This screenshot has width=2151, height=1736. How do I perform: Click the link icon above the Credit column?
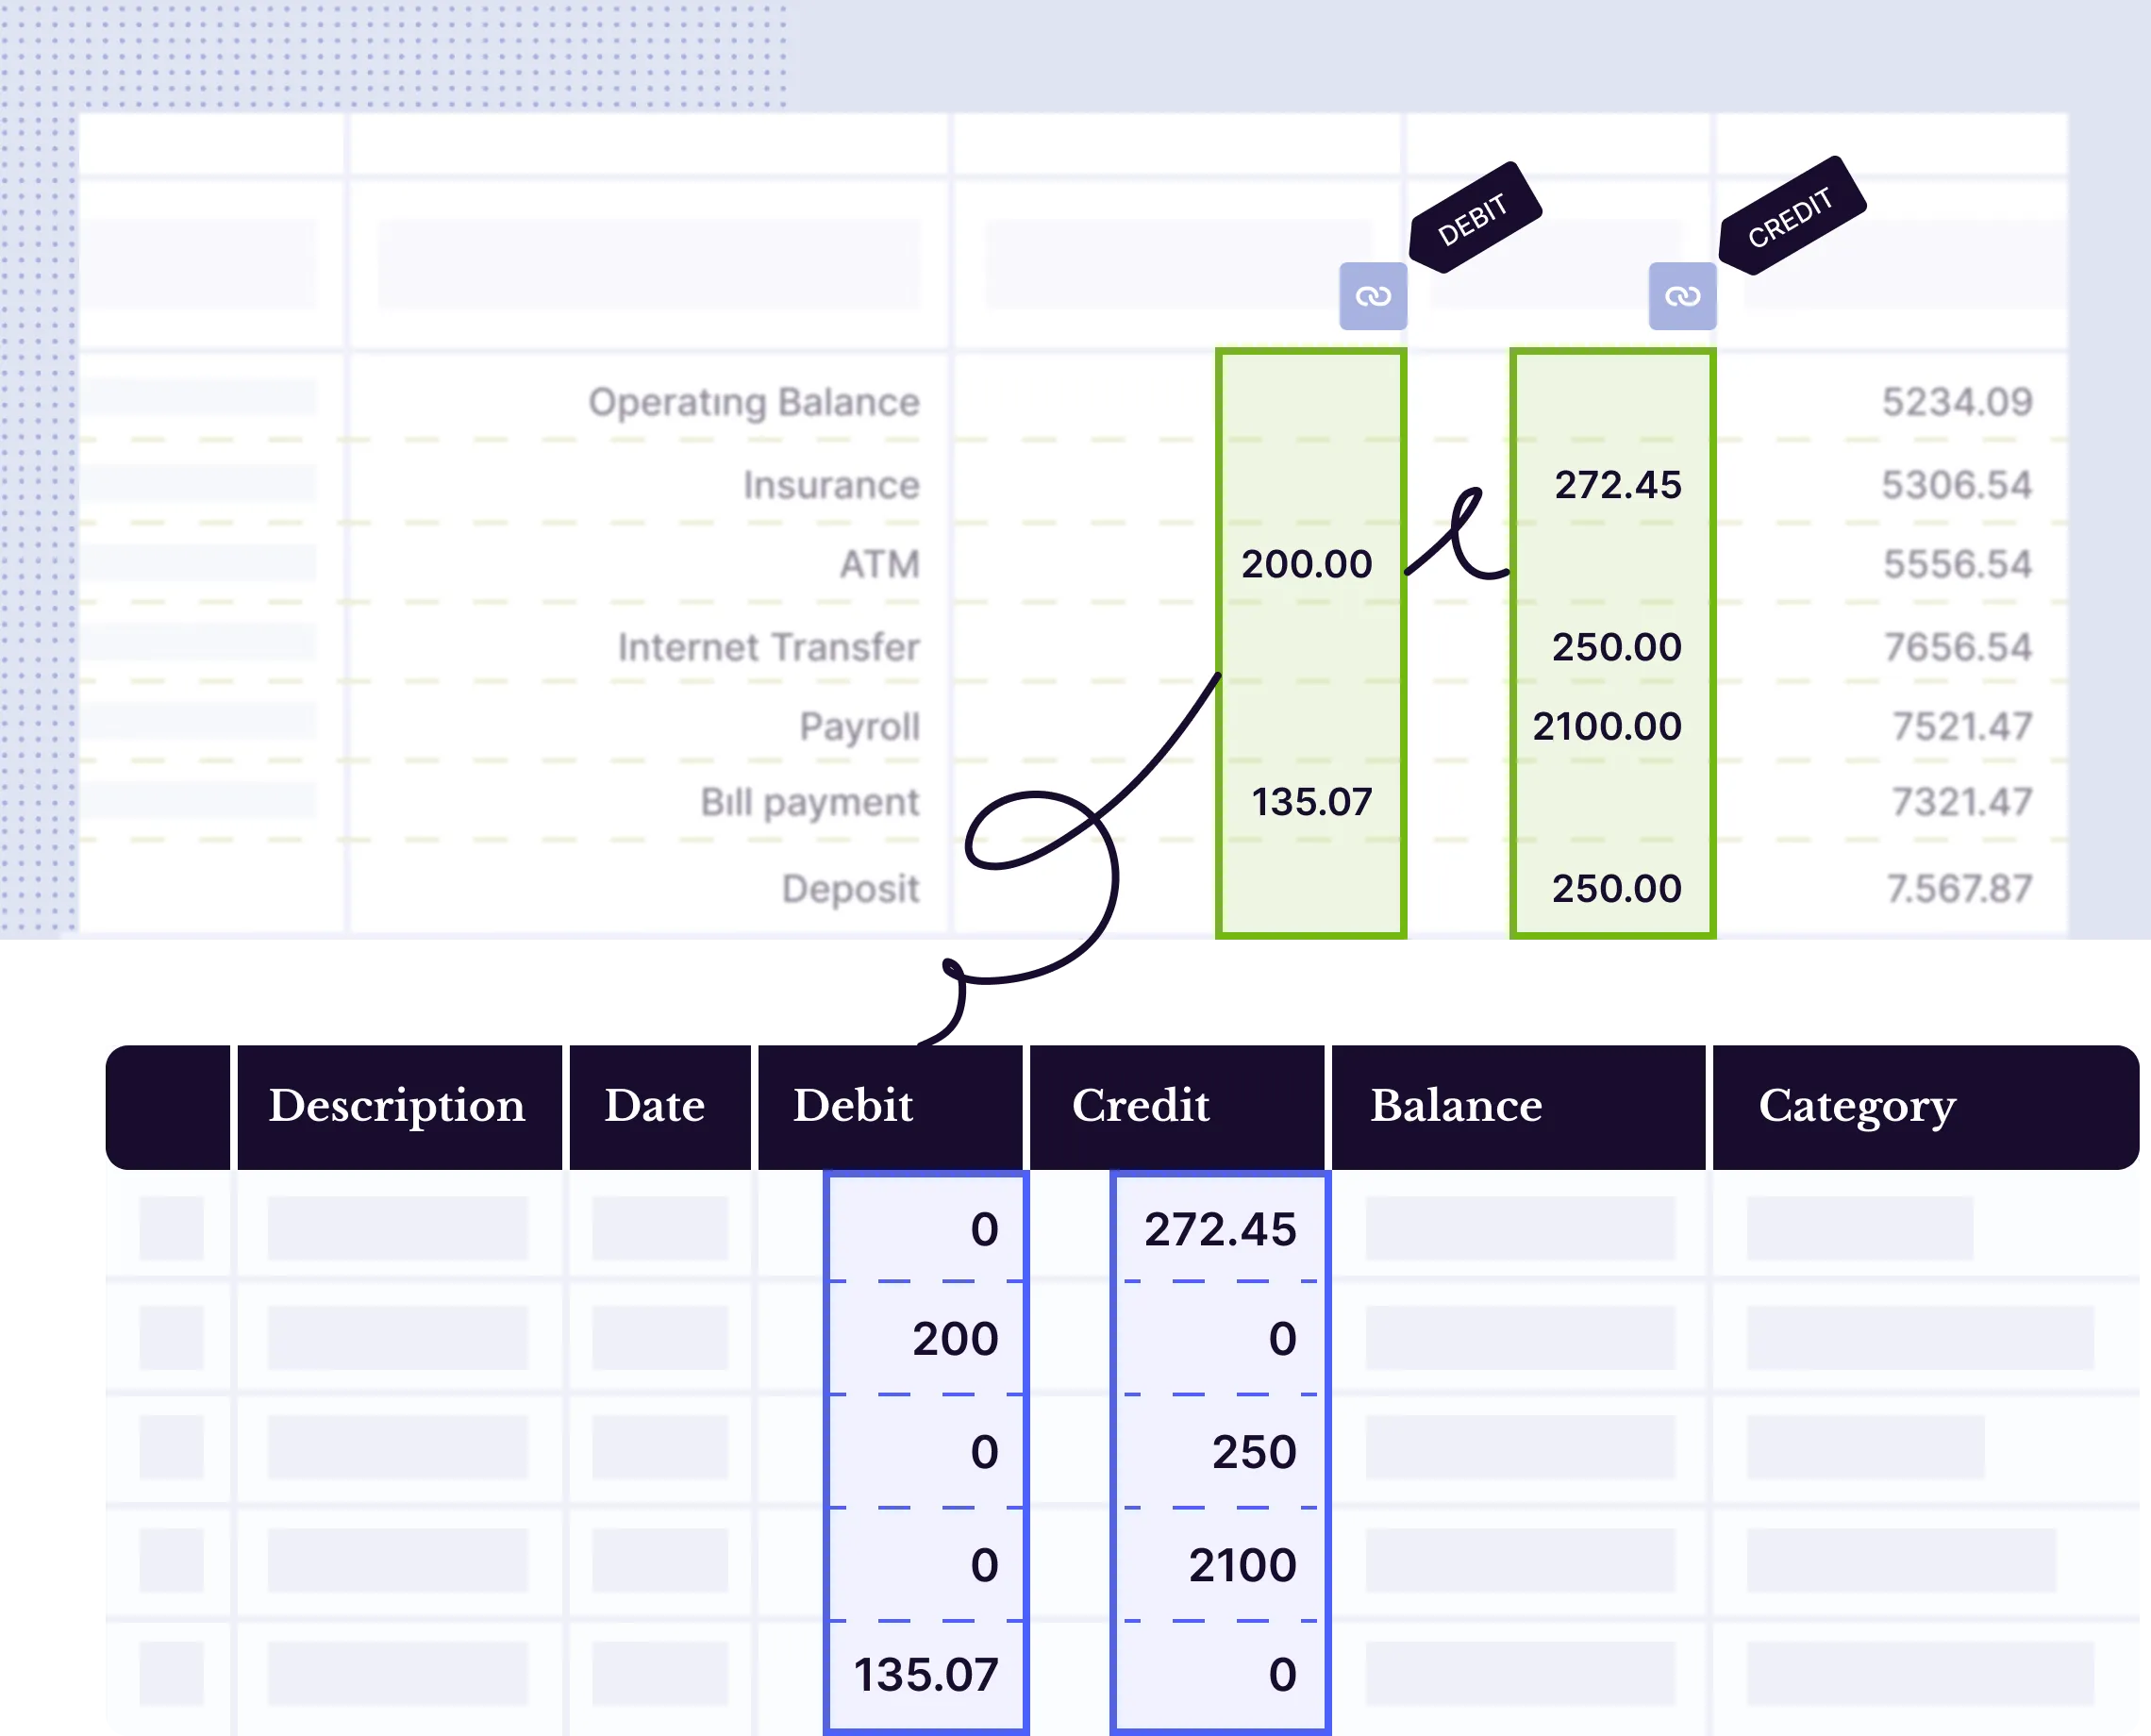pyautogui.click(x=1683, y=296)
